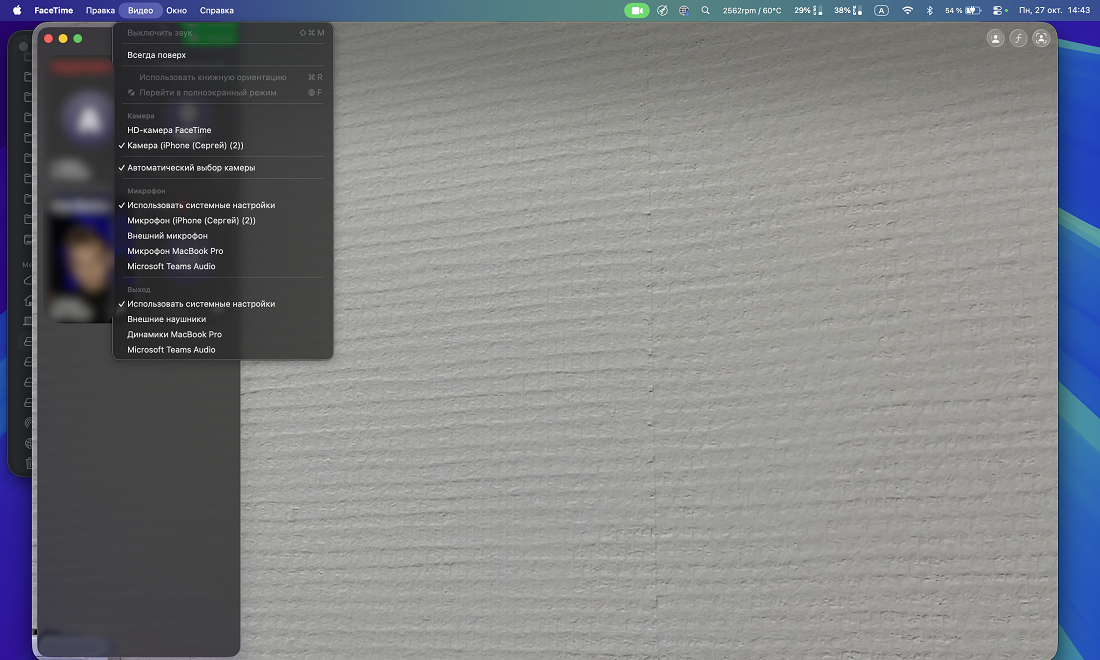The image size is (1100, 660).
Task: Click the video effects 'f' icon
Action: point(1018,38)
